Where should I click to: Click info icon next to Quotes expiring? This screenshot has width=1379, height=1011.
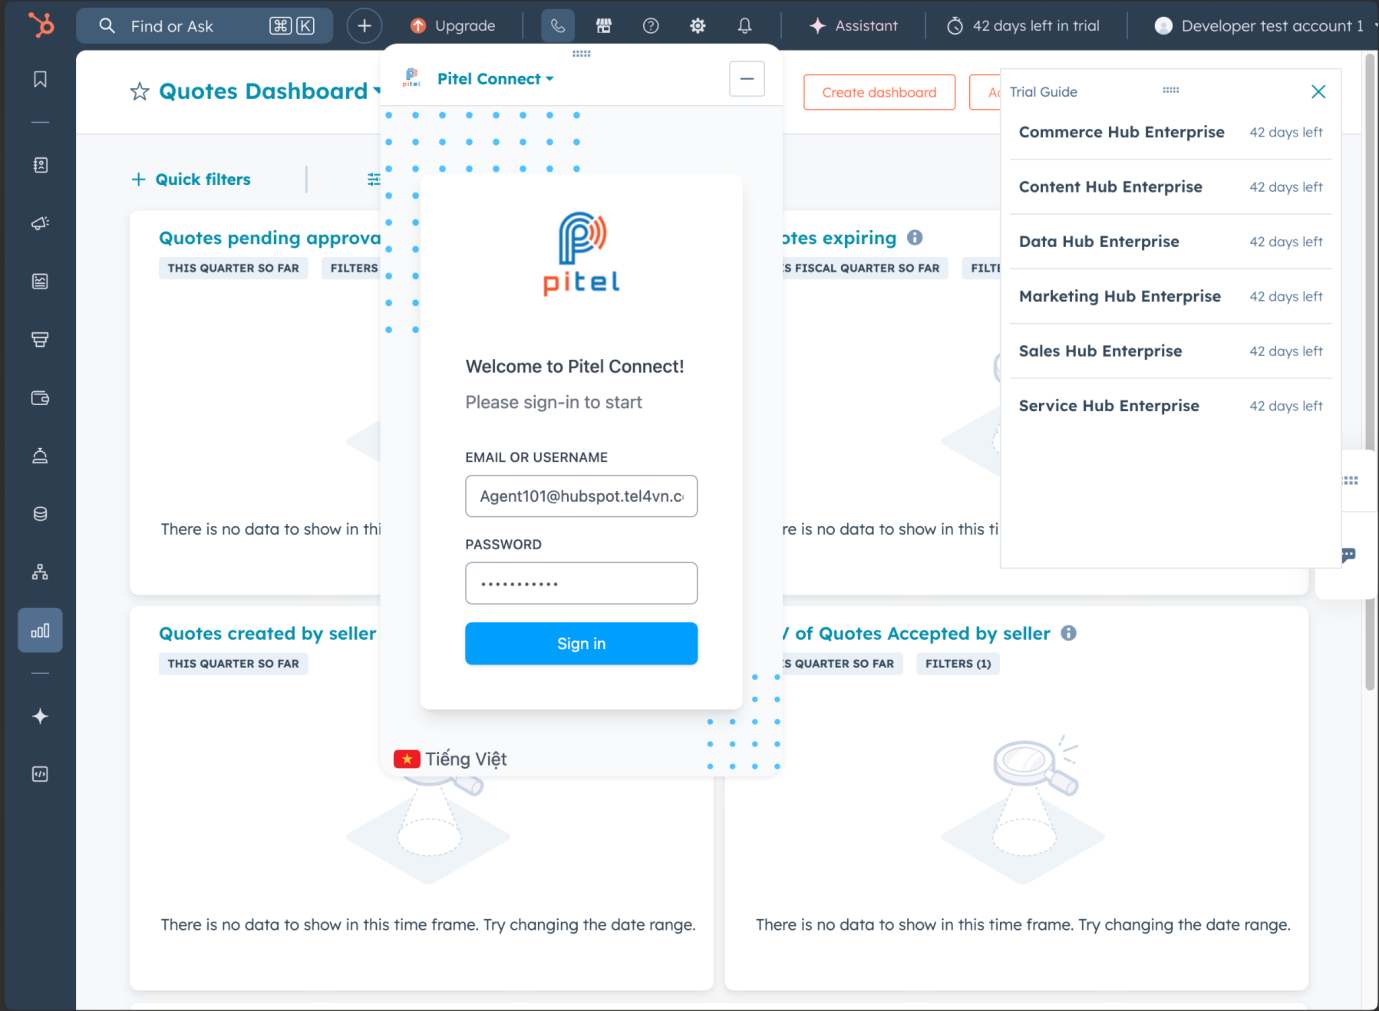[915, 237]
